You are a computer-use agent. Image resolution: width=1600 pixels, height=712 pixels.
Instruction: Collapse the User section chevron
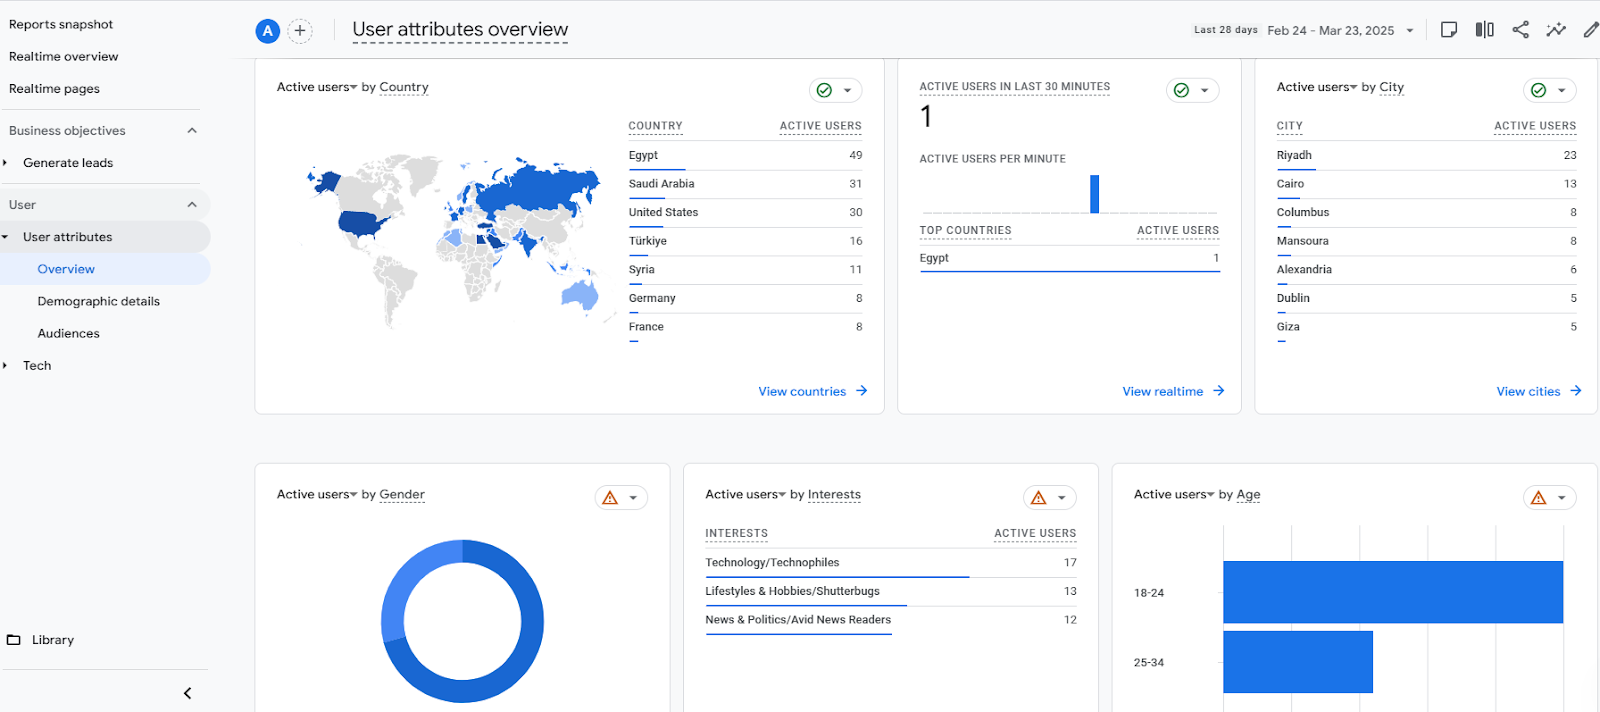pos(192,205)
